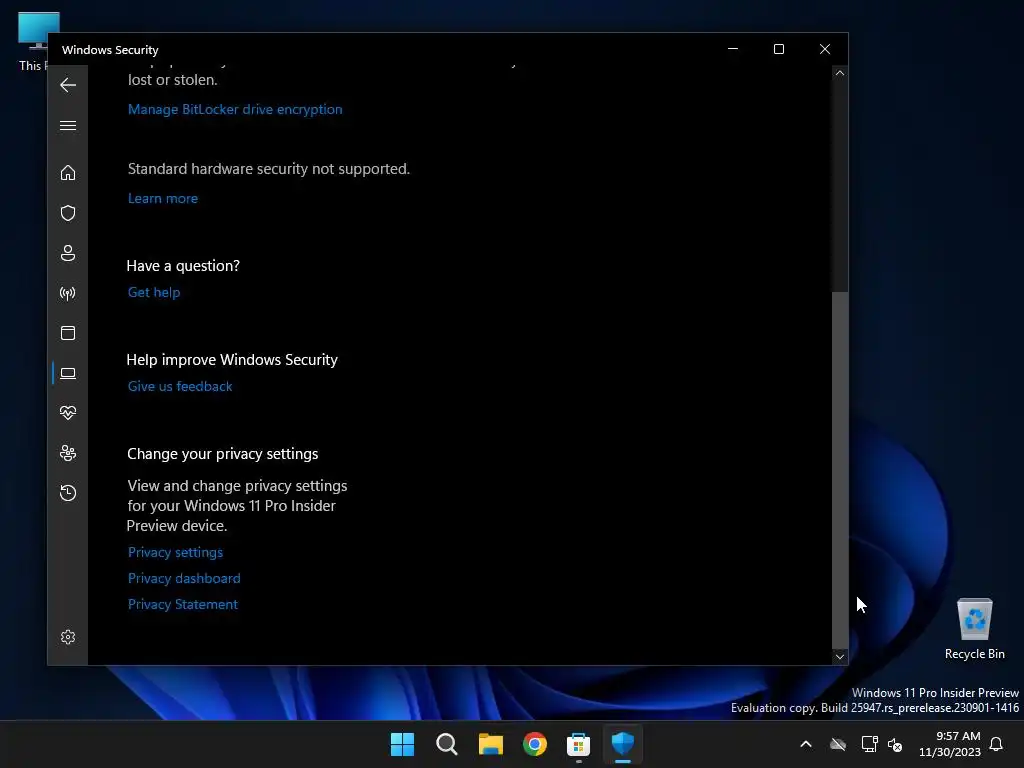Click Manage BitLocker drive encryption link
The height and width of the screenshot is (768, 1024).
tap(235, 109)
